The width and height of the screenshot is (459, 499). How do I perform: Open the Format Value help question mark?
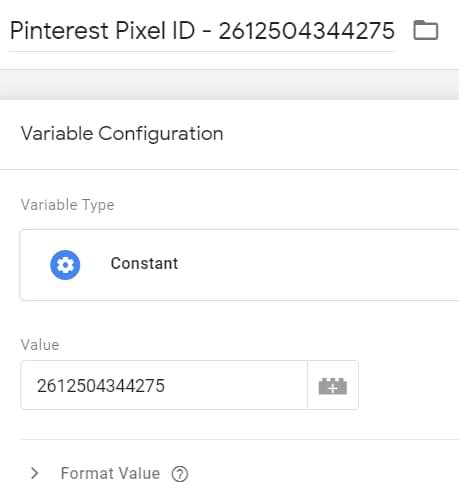[180, 474]
